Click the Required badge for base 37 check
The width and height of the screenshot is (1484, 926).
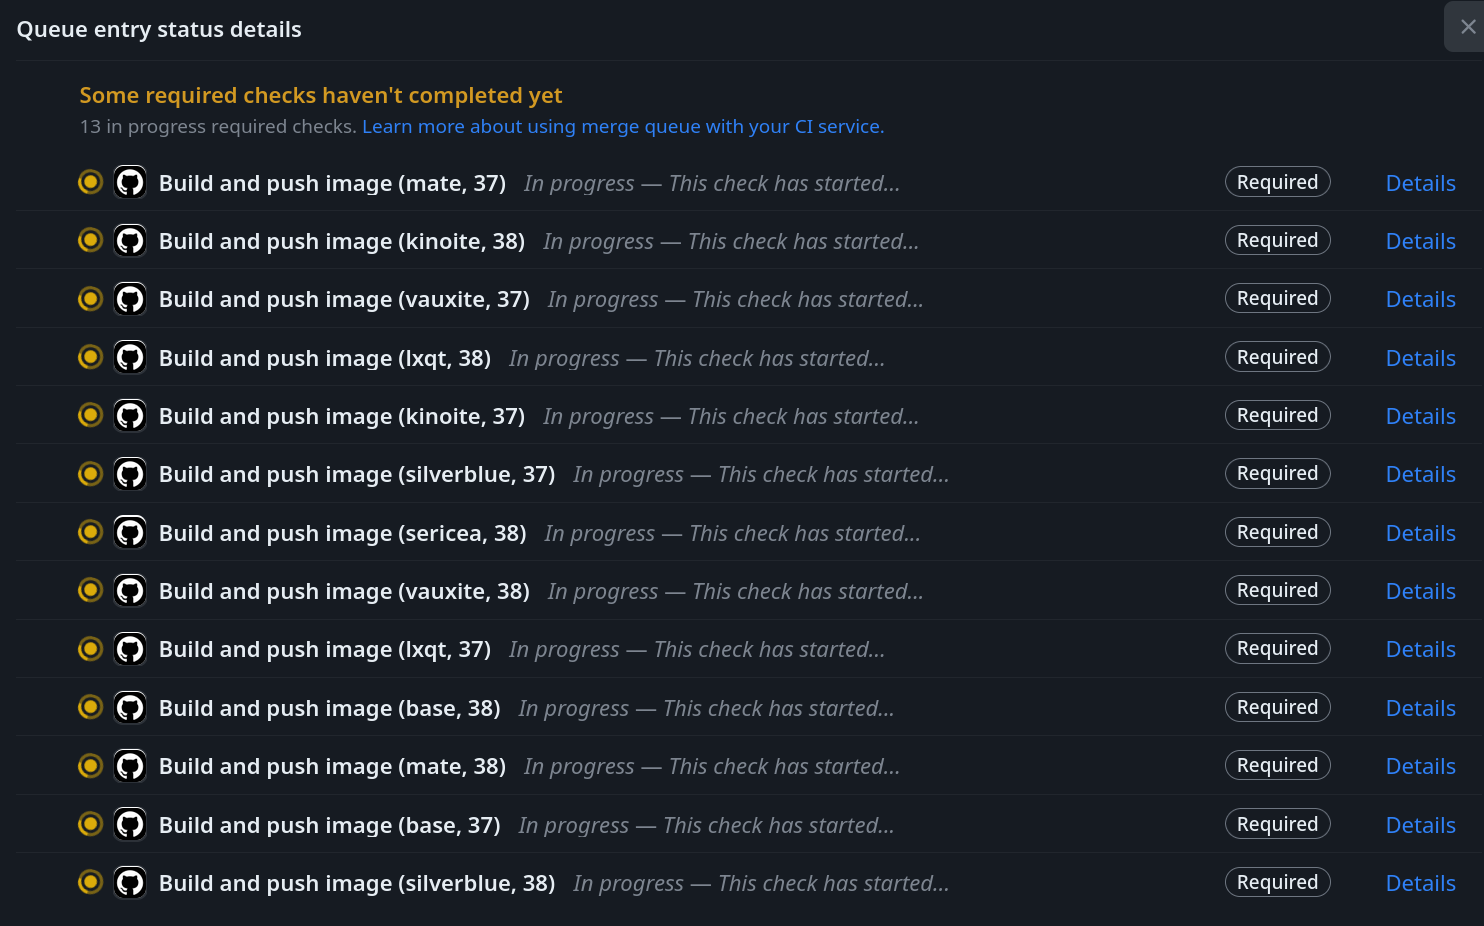point(1277,823)
